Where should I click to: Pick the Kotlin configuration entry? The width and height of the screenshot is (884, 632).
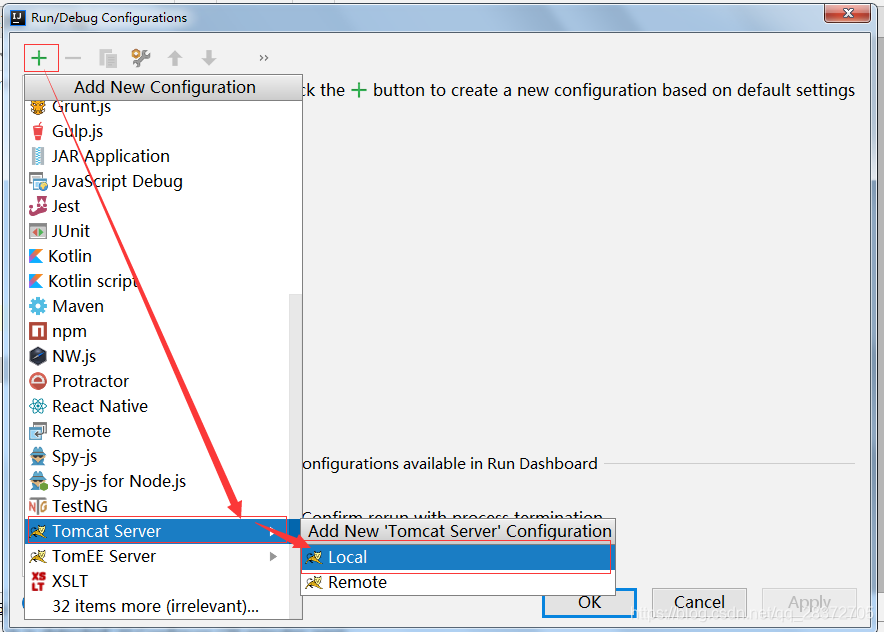pos(158,256)
